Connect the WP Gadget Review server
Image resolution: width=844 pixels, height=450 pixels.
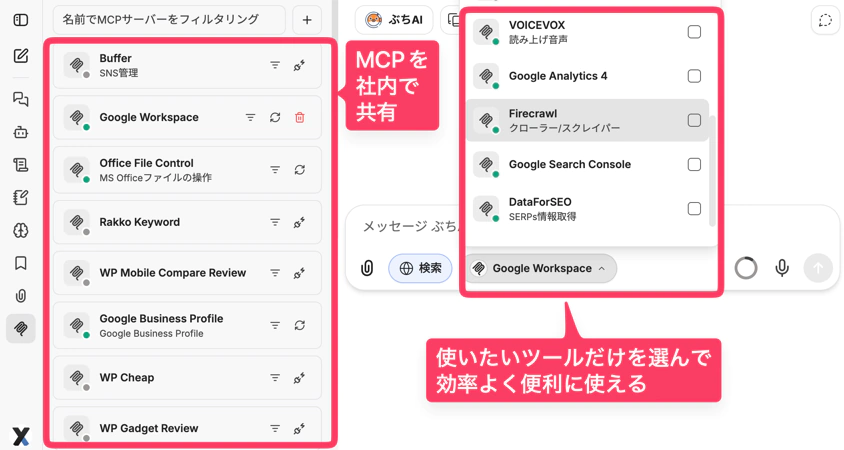pos(299,429)
